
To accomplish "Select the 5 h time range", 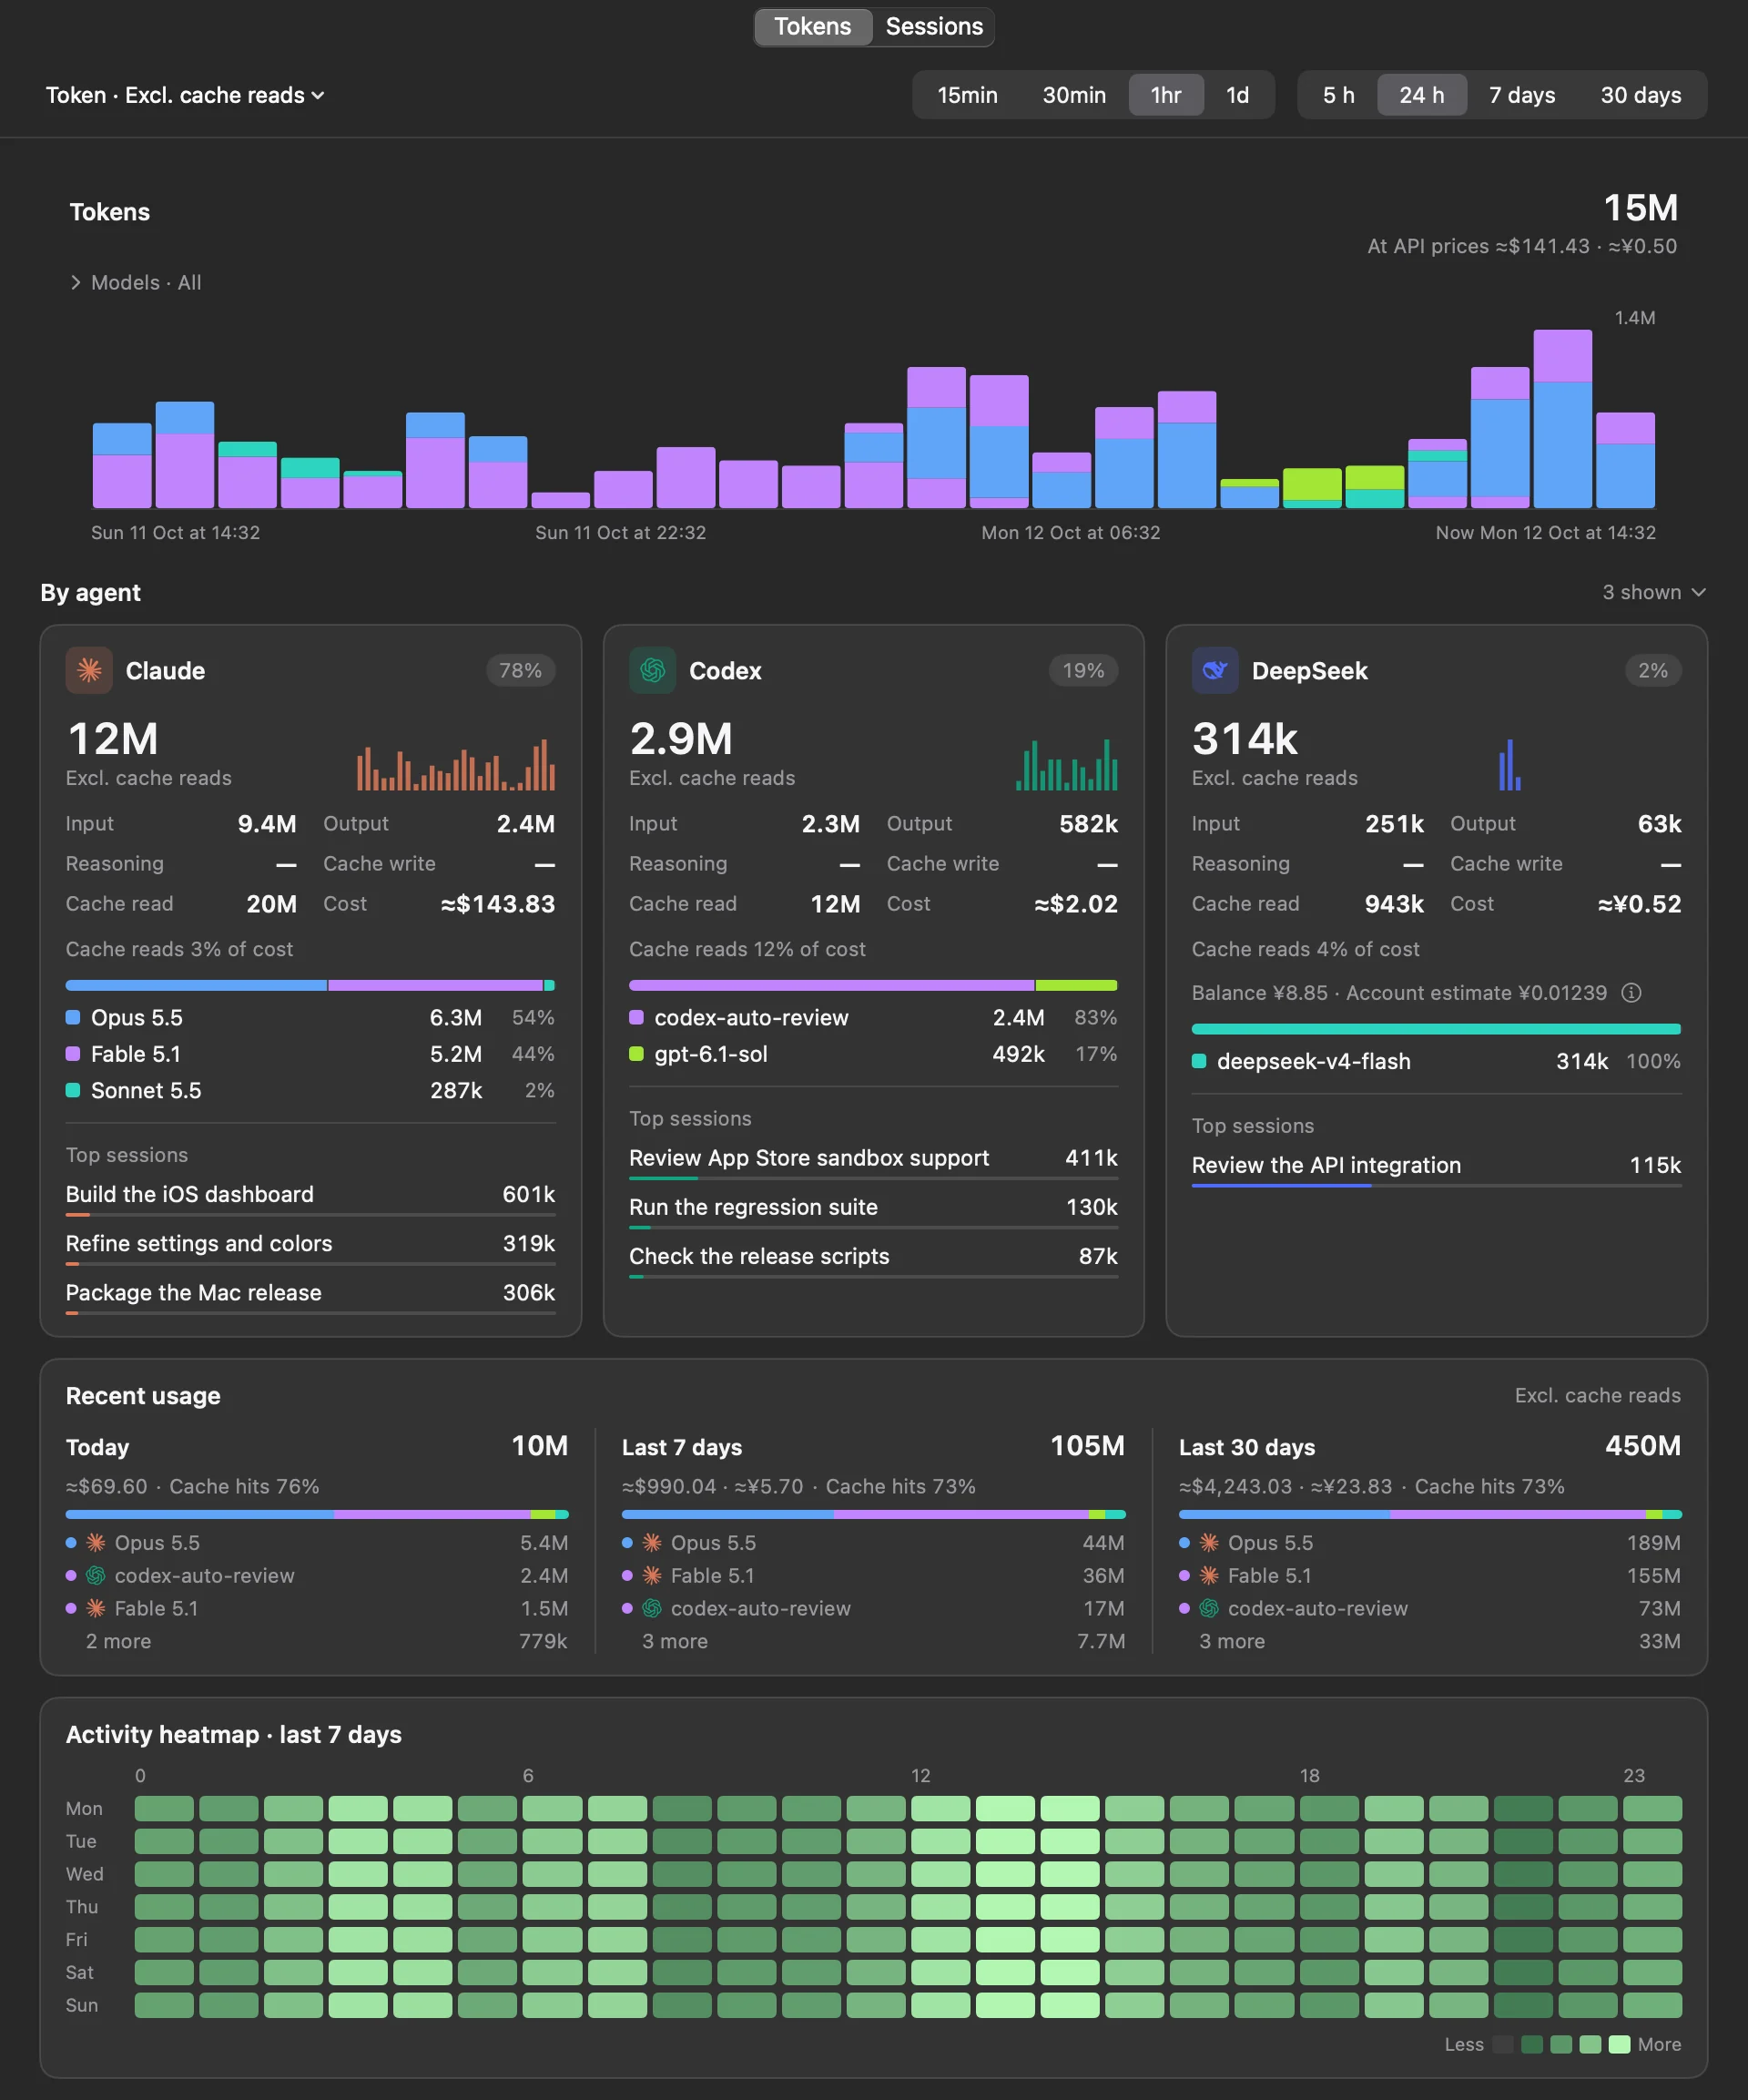I will [x=1338, y=95].
